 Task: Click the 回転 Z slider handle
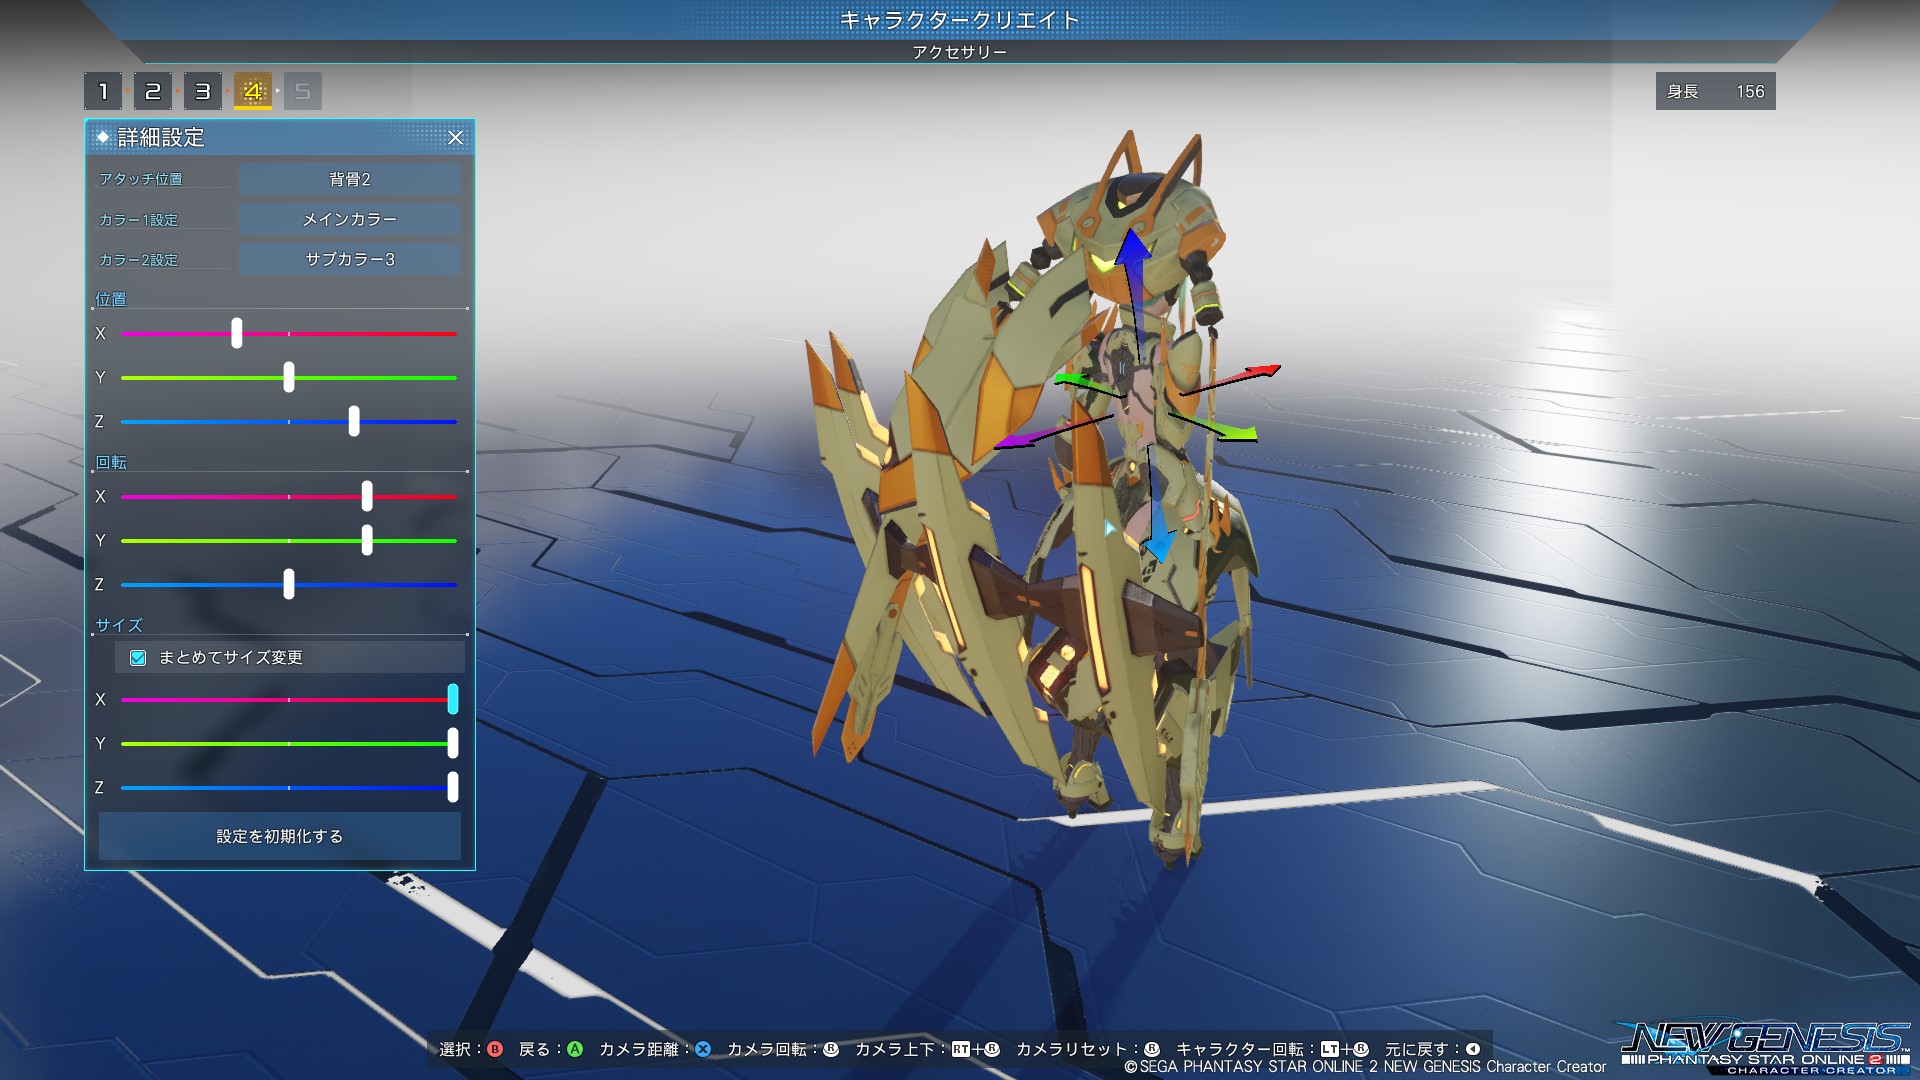(x=289, y=584)
